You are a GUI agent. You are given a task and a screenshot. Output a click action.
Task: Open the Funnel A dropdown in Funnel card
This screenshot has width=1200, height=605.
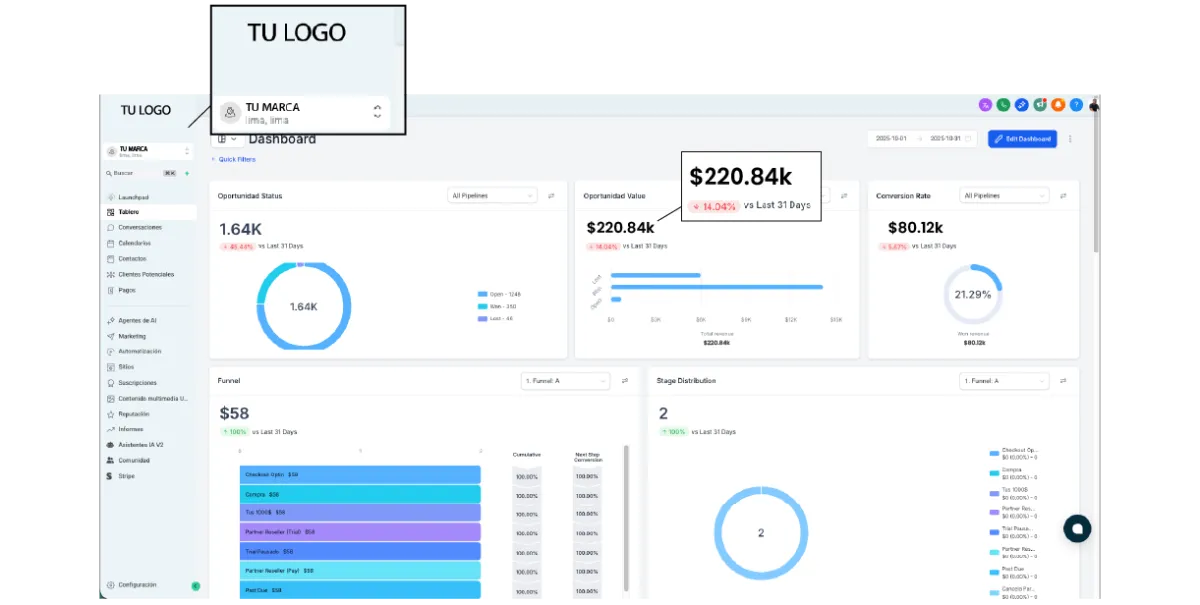tap(566, 381)
